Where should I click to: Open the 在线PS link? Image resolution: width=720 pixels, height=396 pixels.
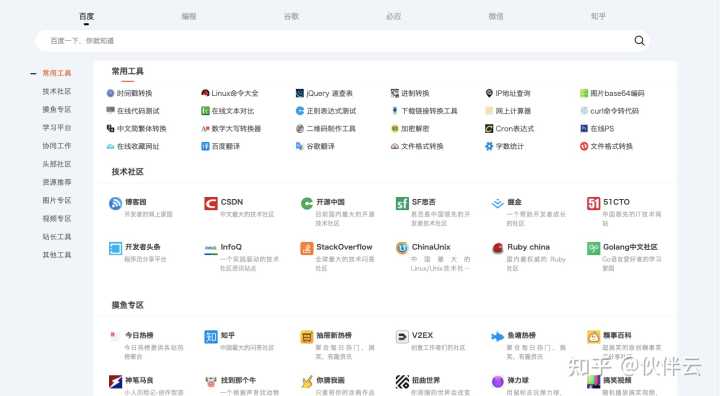click(597, 129)
